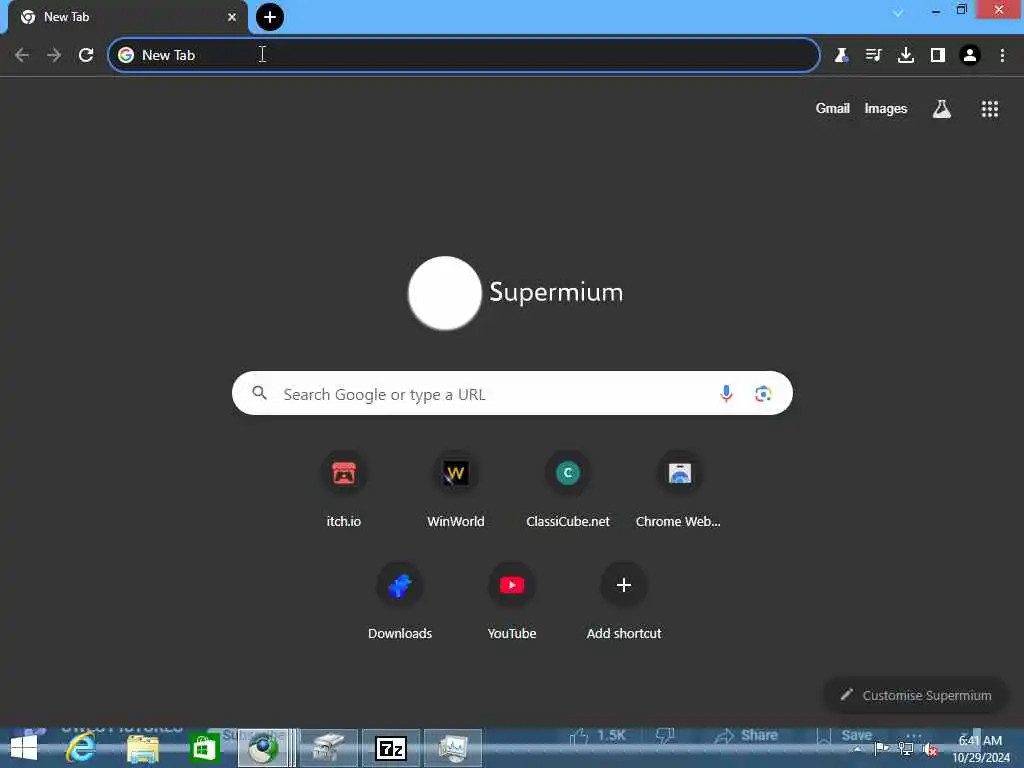Image resolution: width=1024 pixels, height=768 pixels.
Task: Open the system monitor taskbar icon
Action: pos(453,748)
